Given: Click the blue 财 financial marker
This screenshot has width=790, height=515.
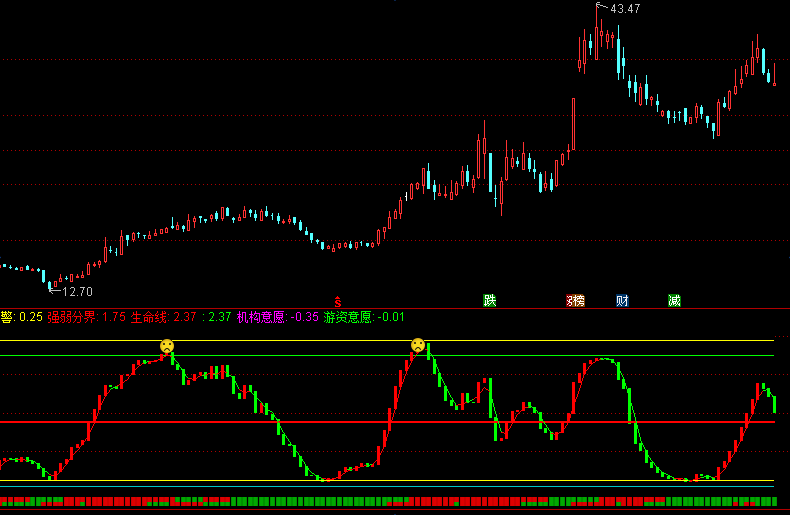Looking at the screenshot, I should (622, 301).
